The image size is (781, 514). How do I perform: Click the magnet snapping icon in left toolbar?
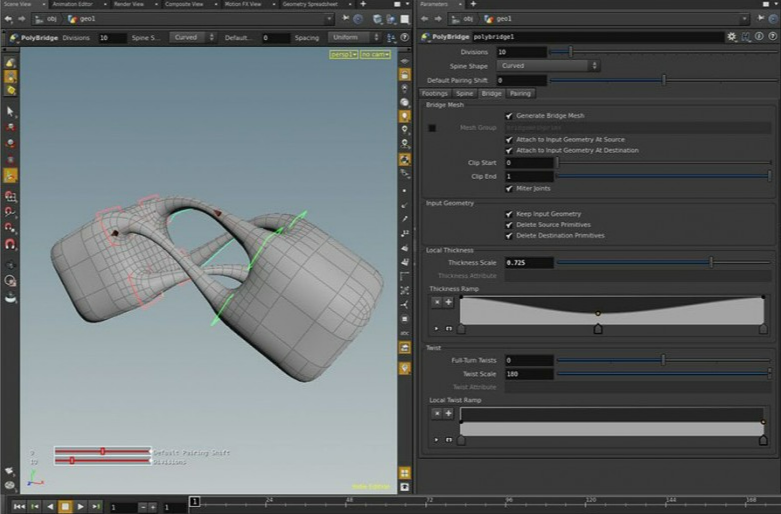11,244
